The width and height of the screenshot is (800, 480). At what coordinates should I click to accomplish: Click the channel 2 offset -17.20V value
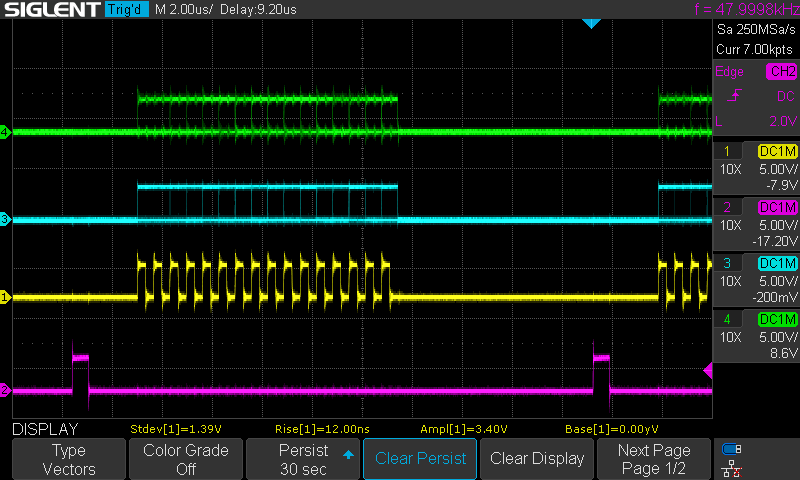(774, 241)
